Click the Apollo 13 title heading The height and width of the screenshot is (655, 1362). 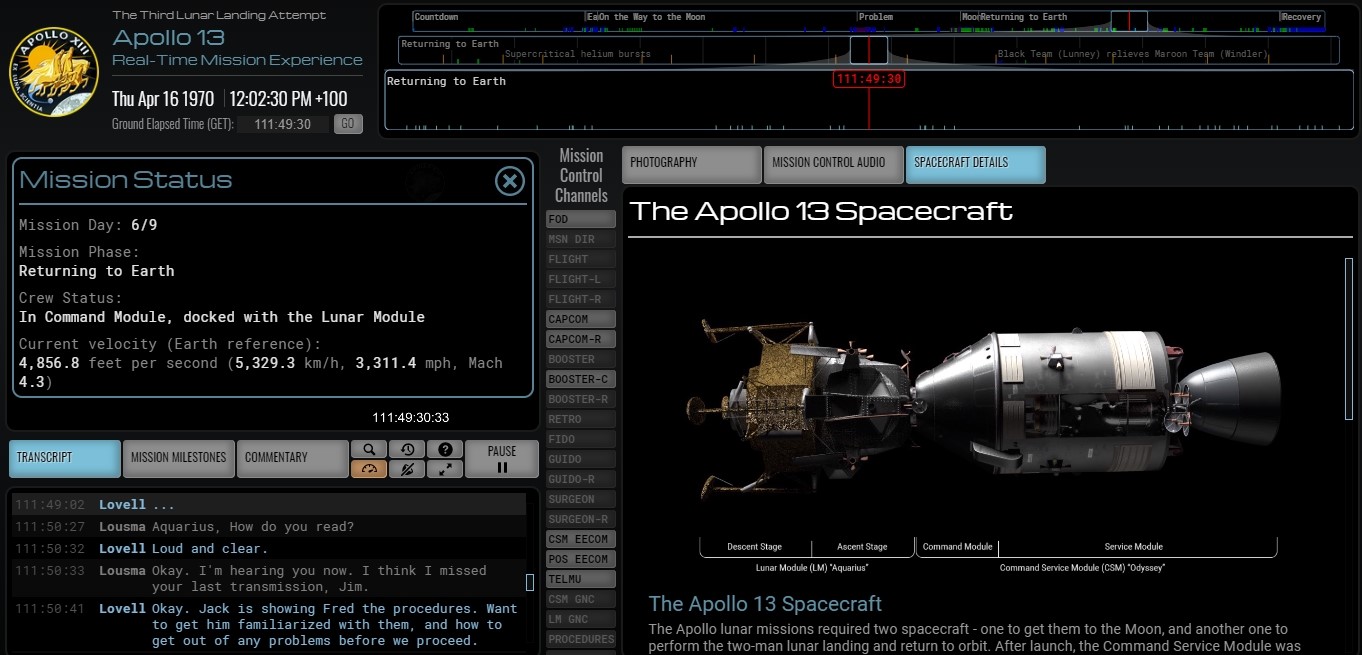[168, 38]
